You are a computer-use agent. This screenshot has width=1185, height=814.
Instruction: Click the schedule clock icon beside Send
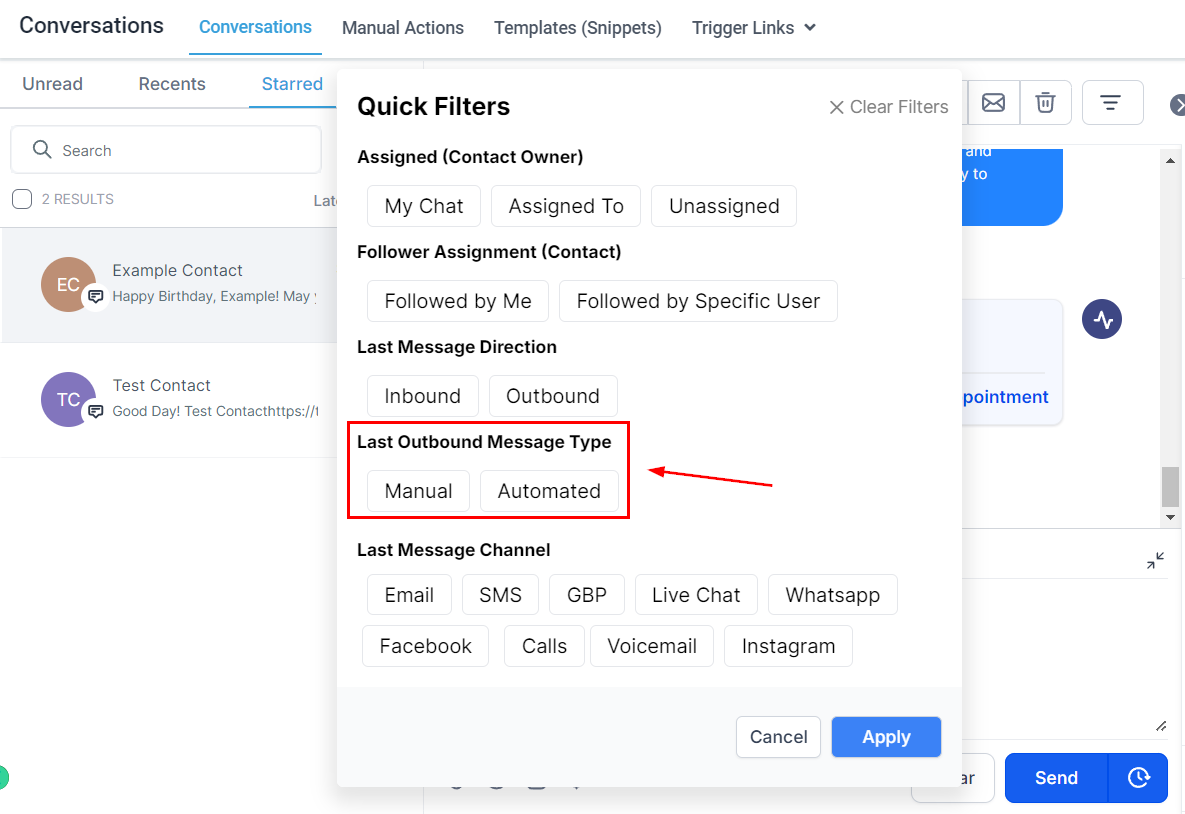point(1138,777)
